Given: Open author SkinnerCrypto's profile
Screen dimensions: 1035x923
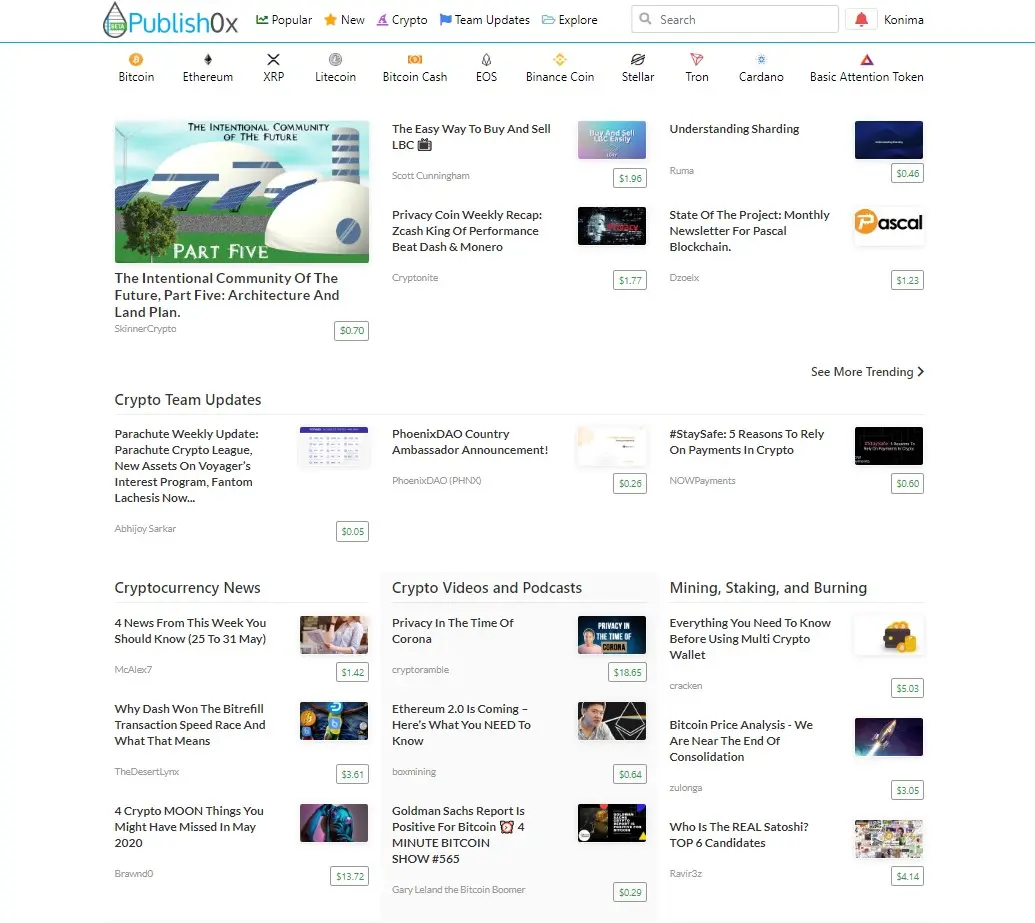Looking at the screenshot, I should [x=145, y=329].
